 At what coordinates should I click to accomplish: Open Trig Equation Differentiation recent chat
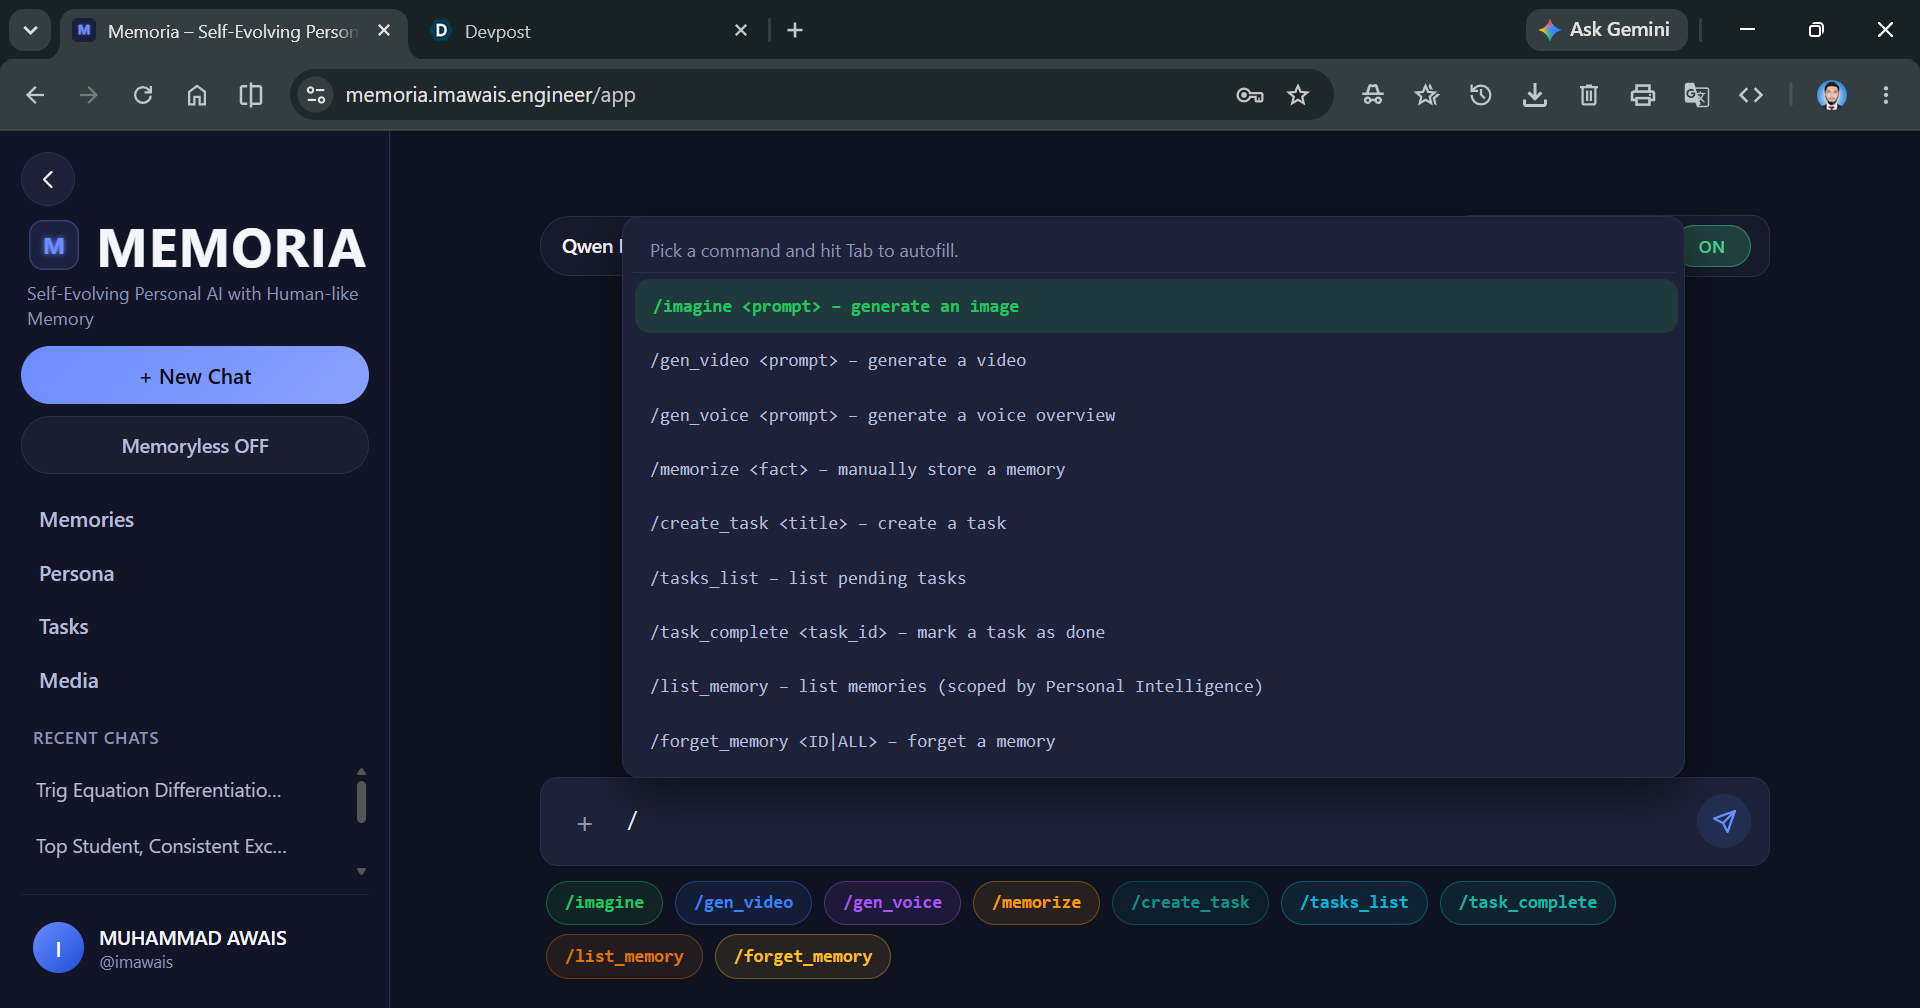click(x=159, y=790)
